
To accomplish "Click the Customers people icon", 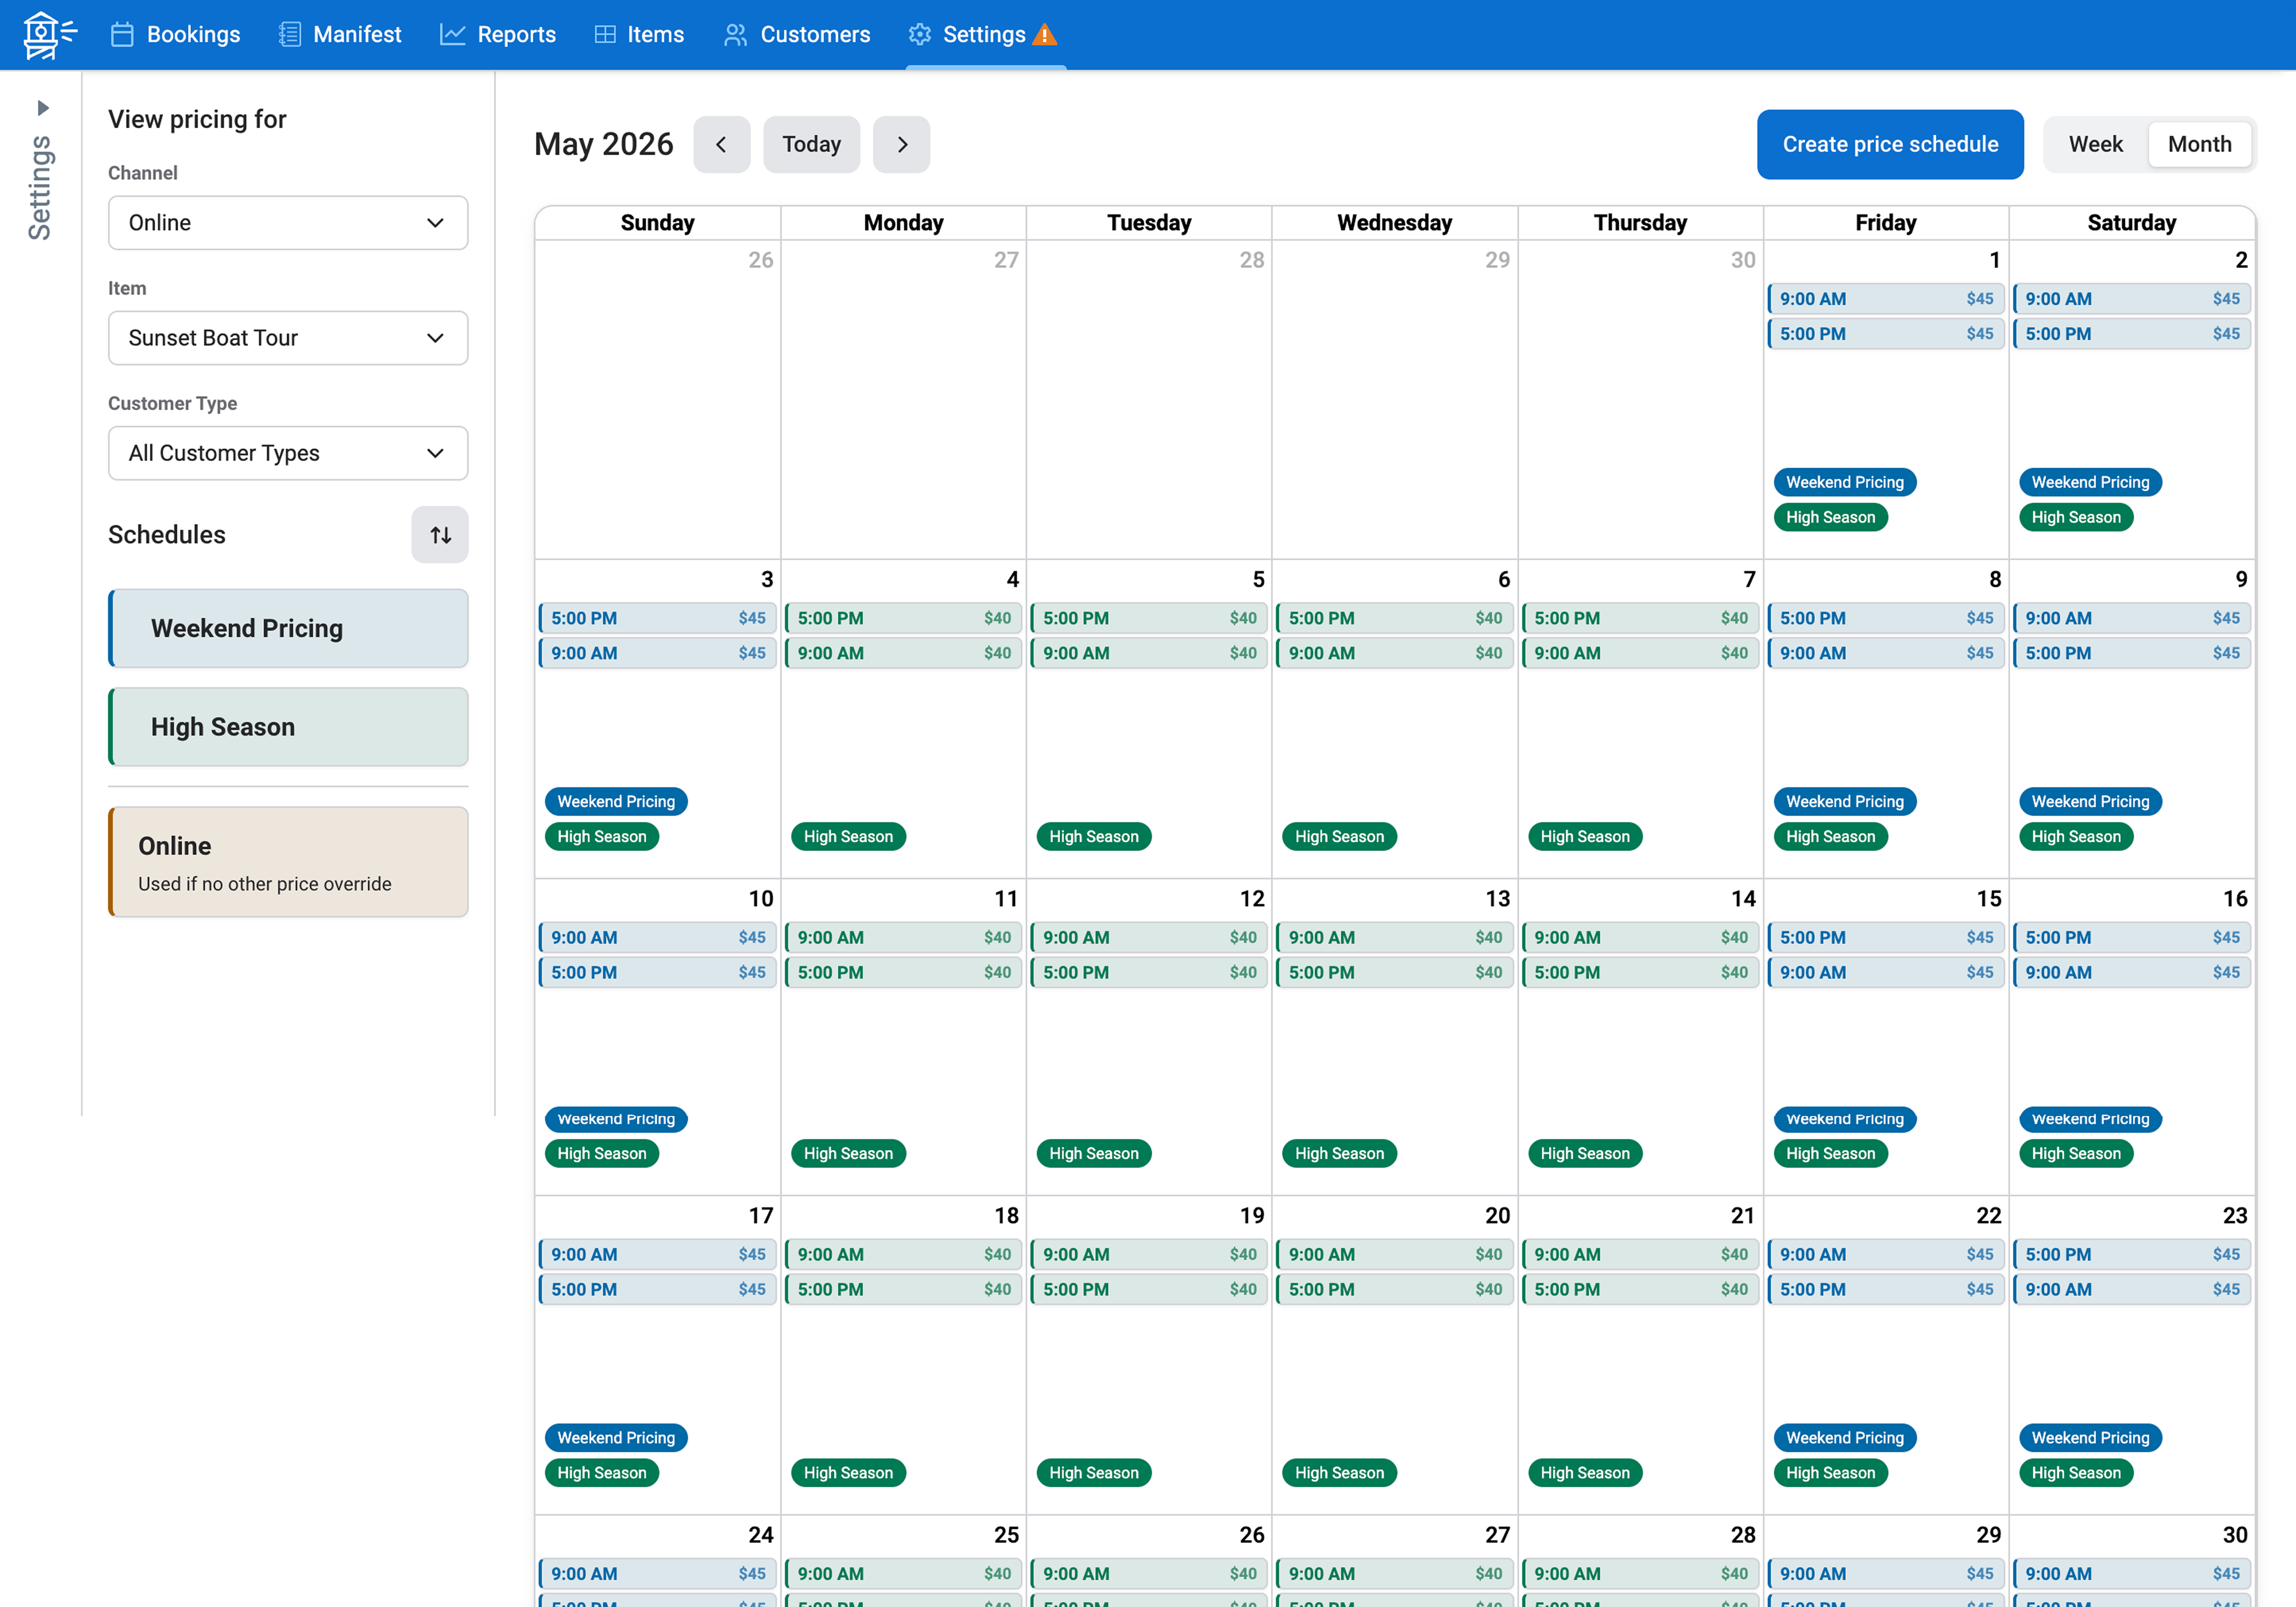I will pos(735,35).
